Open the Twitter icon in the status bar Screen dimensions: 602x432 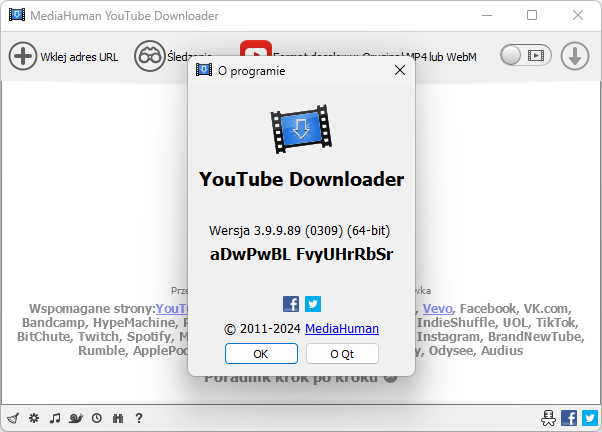tap(590, 418)
